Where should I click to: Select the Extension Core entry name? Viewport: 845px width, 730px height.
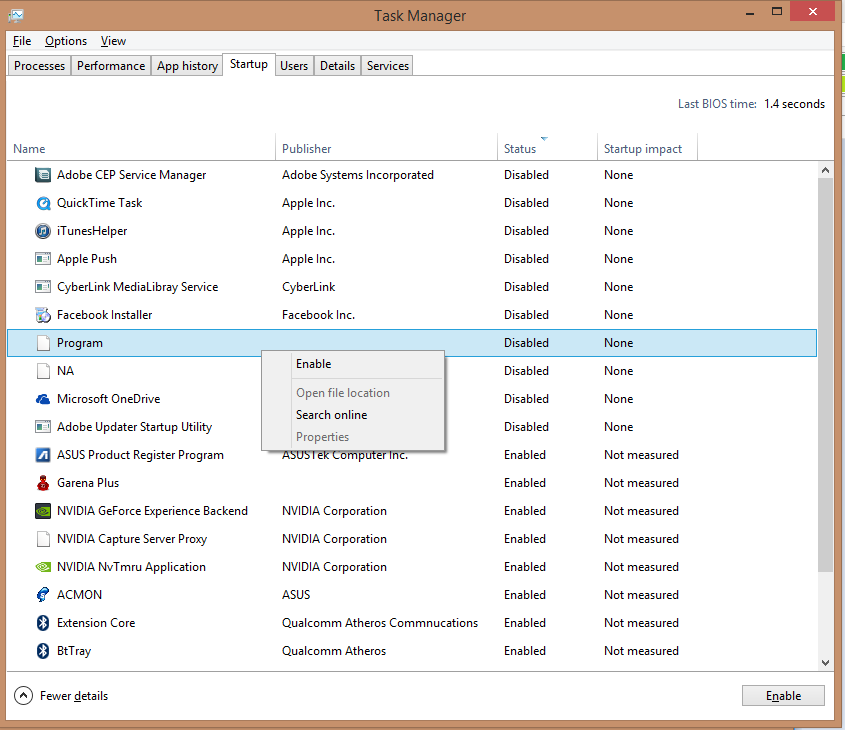pos(96,623)
